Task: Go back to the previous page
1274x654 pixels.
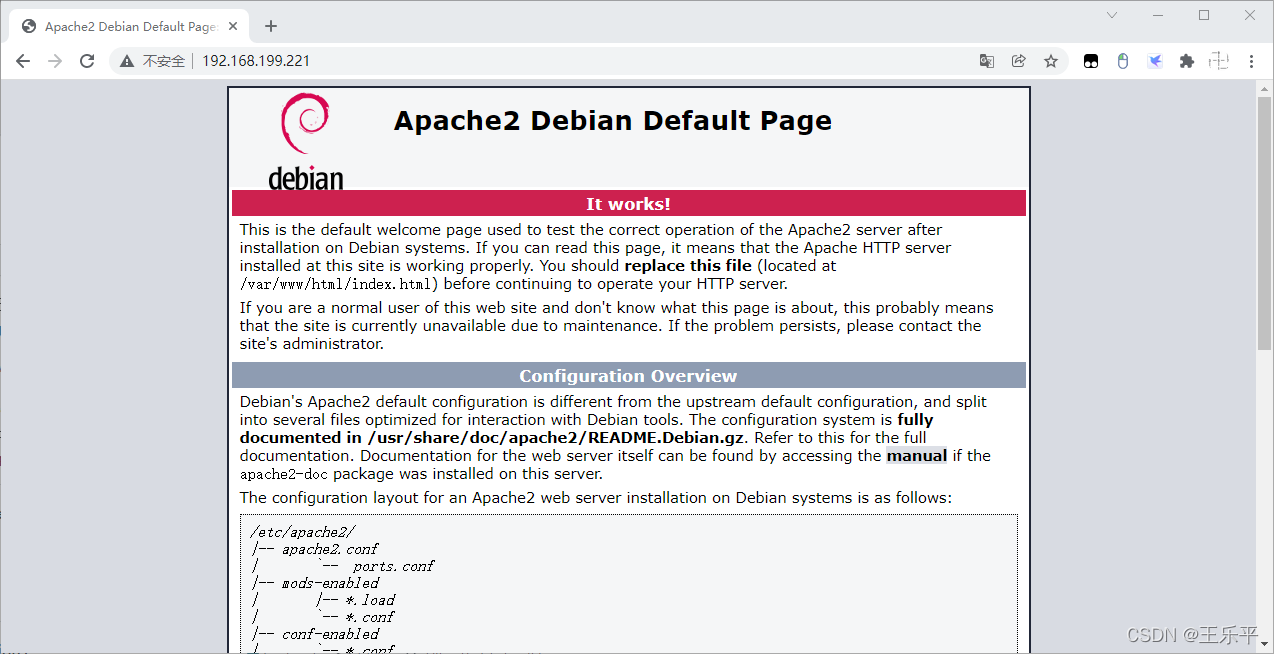Action: [23, 61]
